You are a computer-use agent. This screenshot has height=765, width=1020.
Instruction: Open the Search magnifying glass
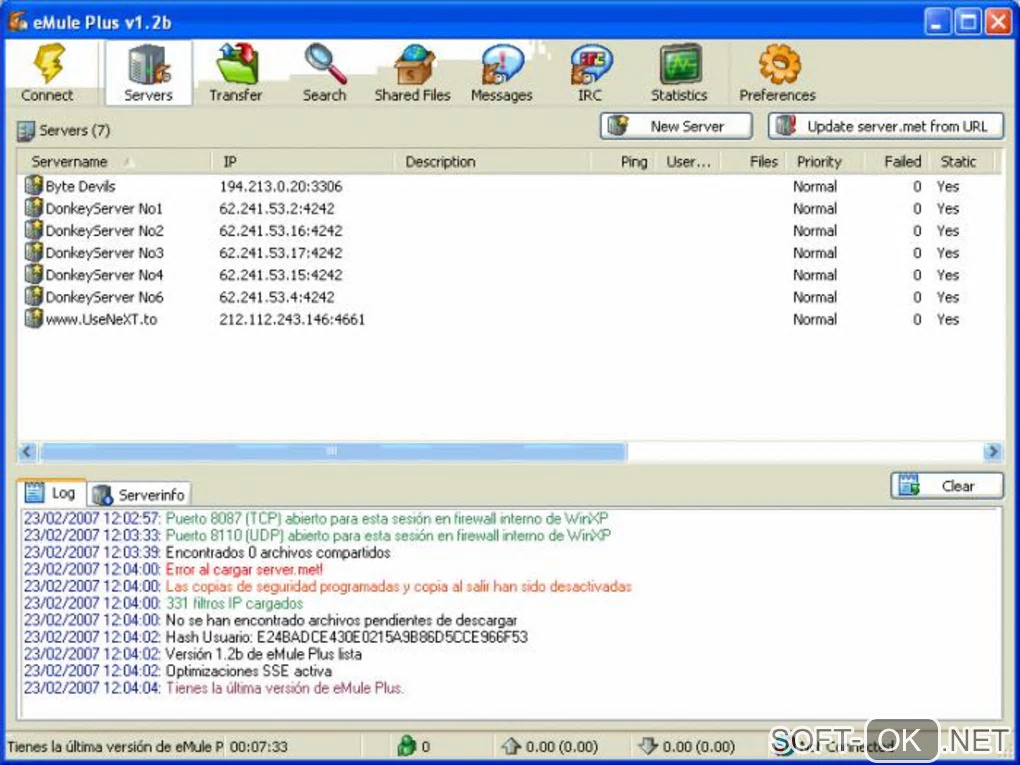pos(325,64)
